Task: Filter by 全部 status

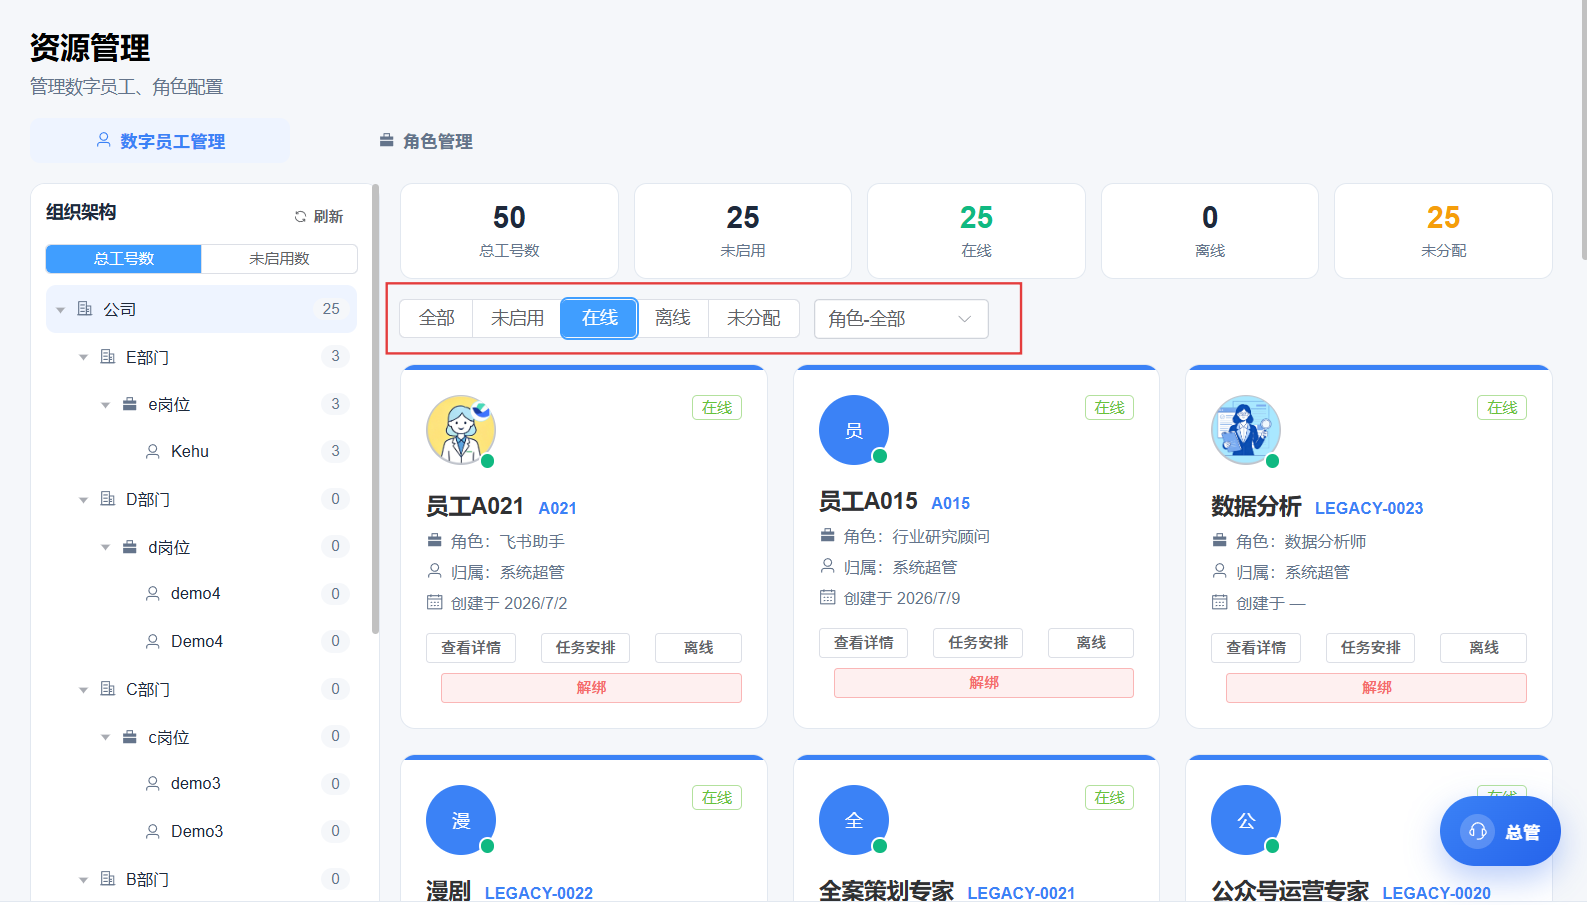Action: tap(437, 319)
